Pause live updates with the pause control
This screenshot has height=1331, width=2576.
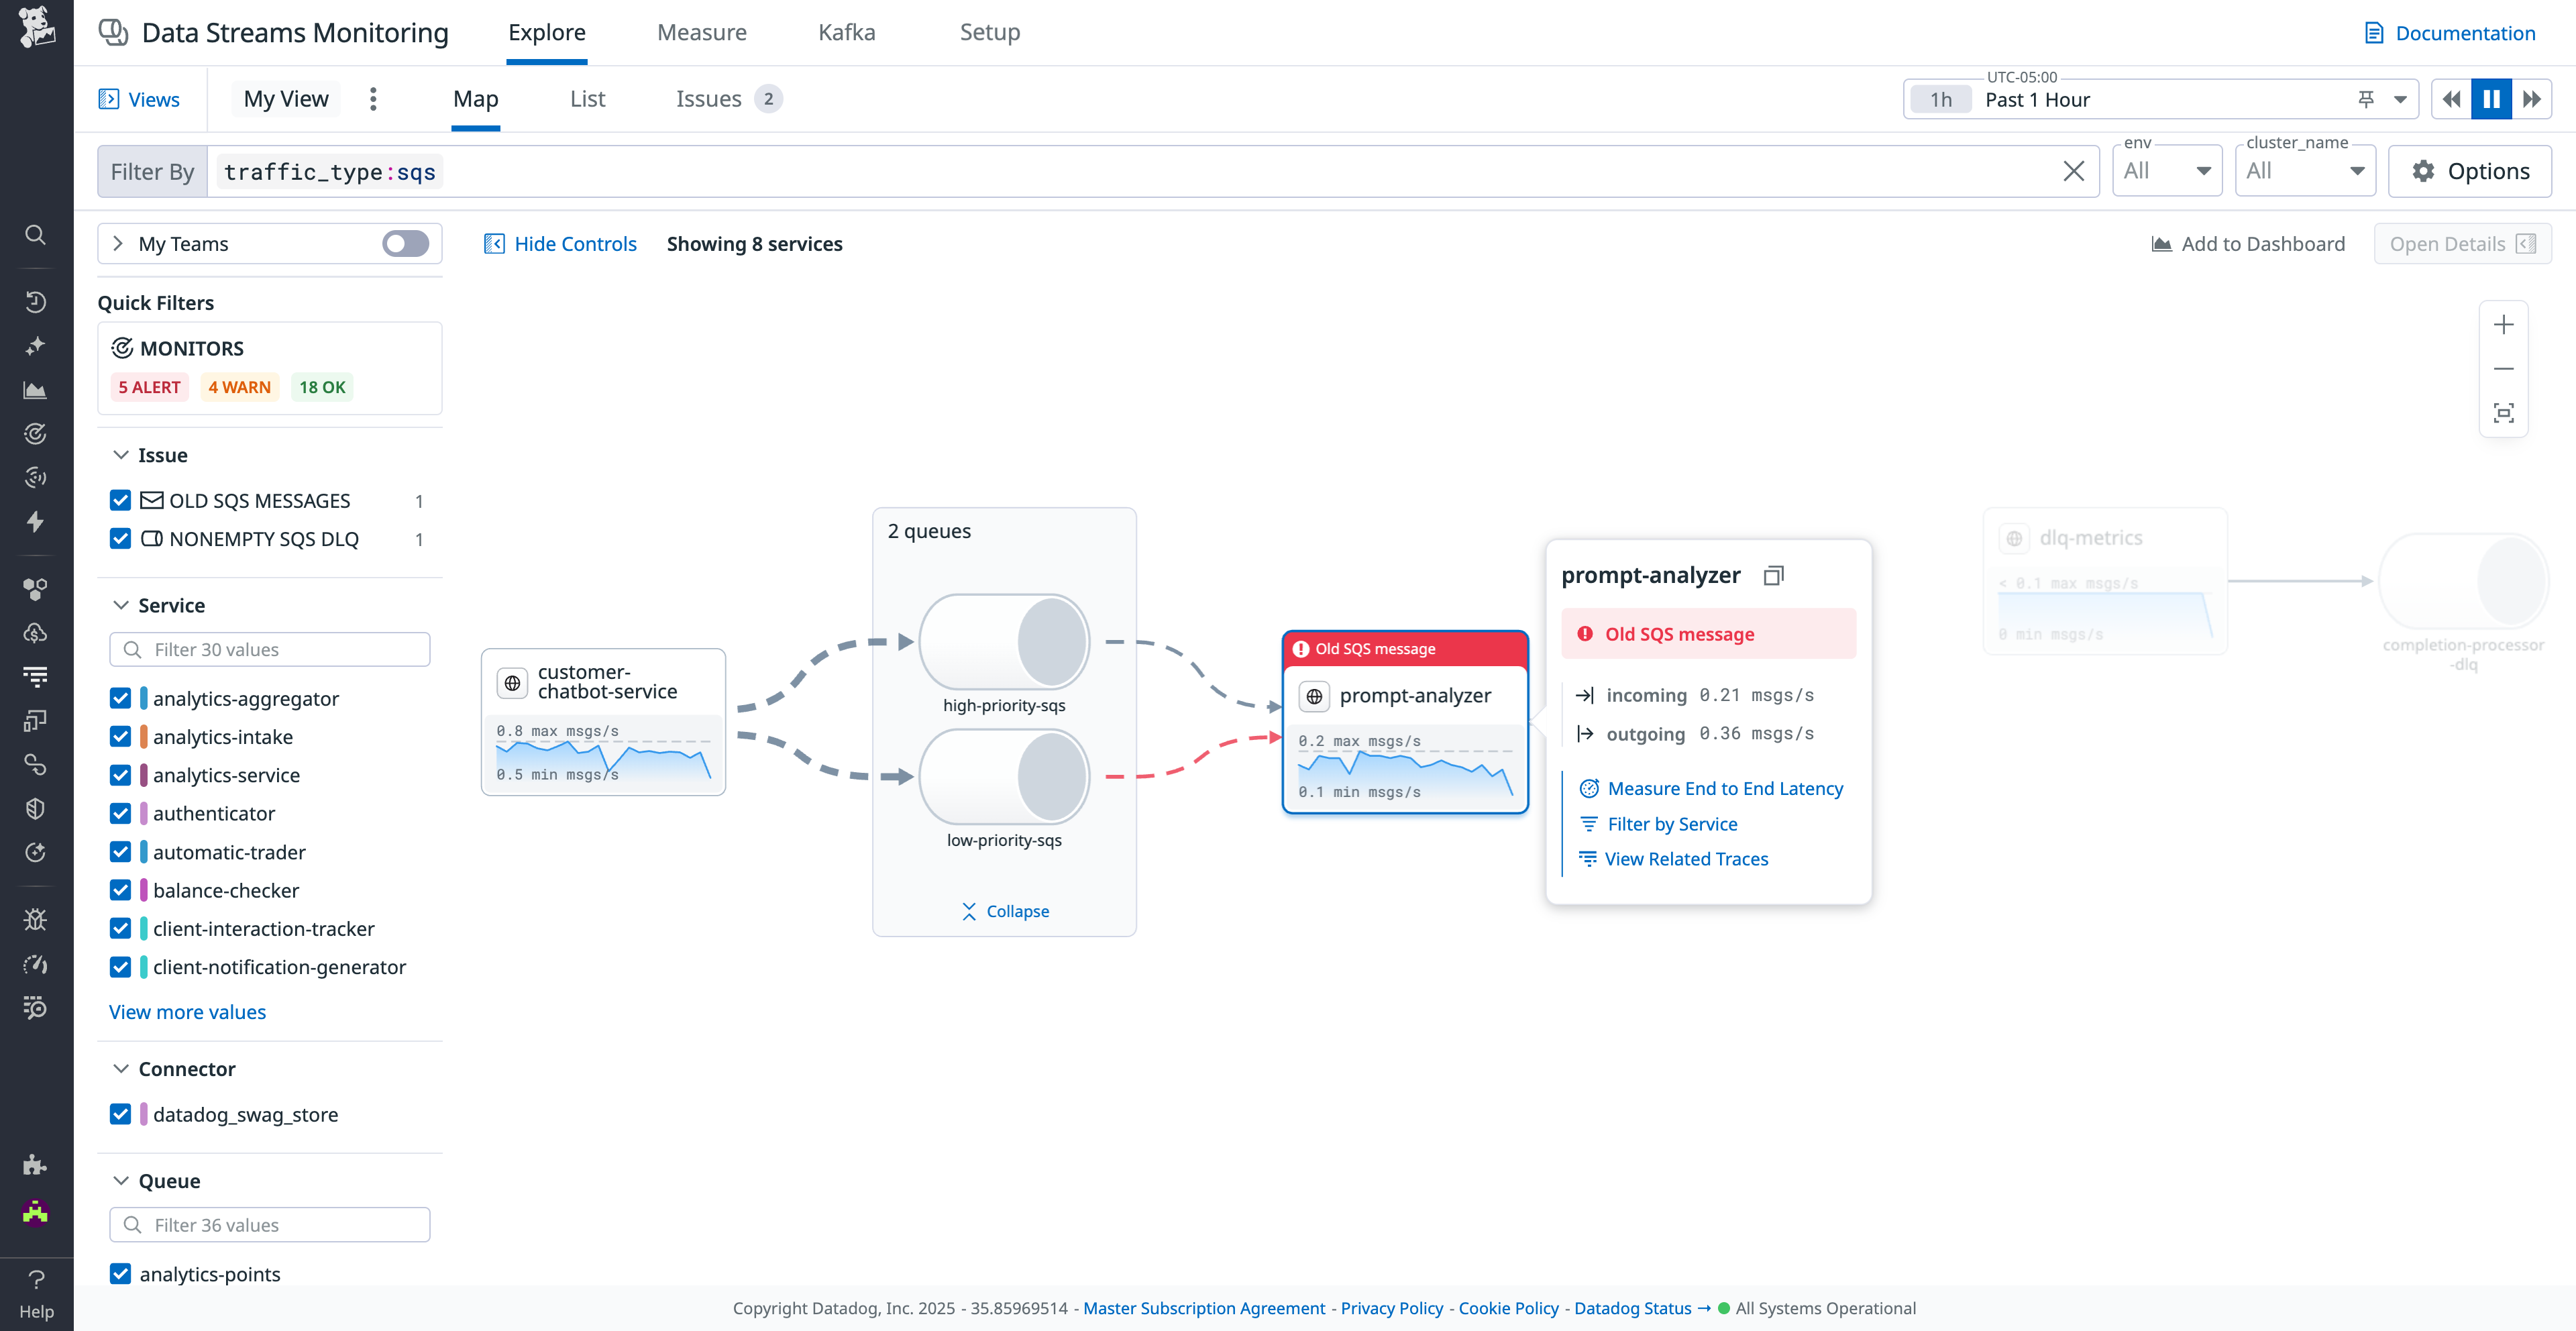point(2490,98)
